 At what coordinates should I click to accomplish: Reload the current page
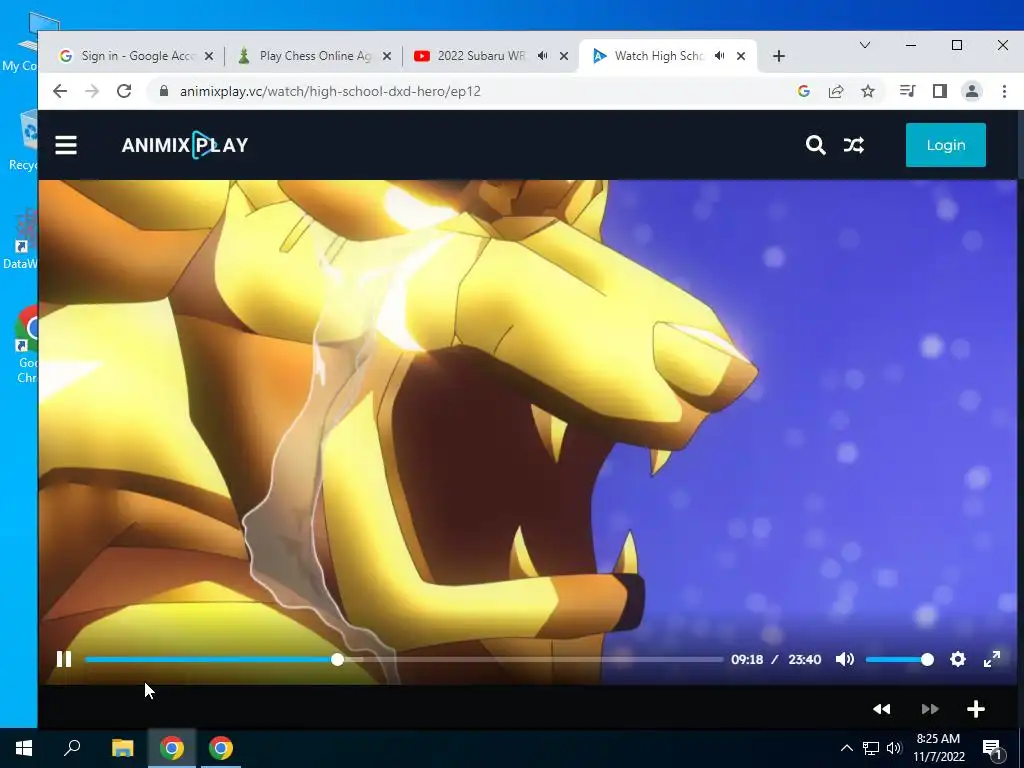click(x=124, y=91)
